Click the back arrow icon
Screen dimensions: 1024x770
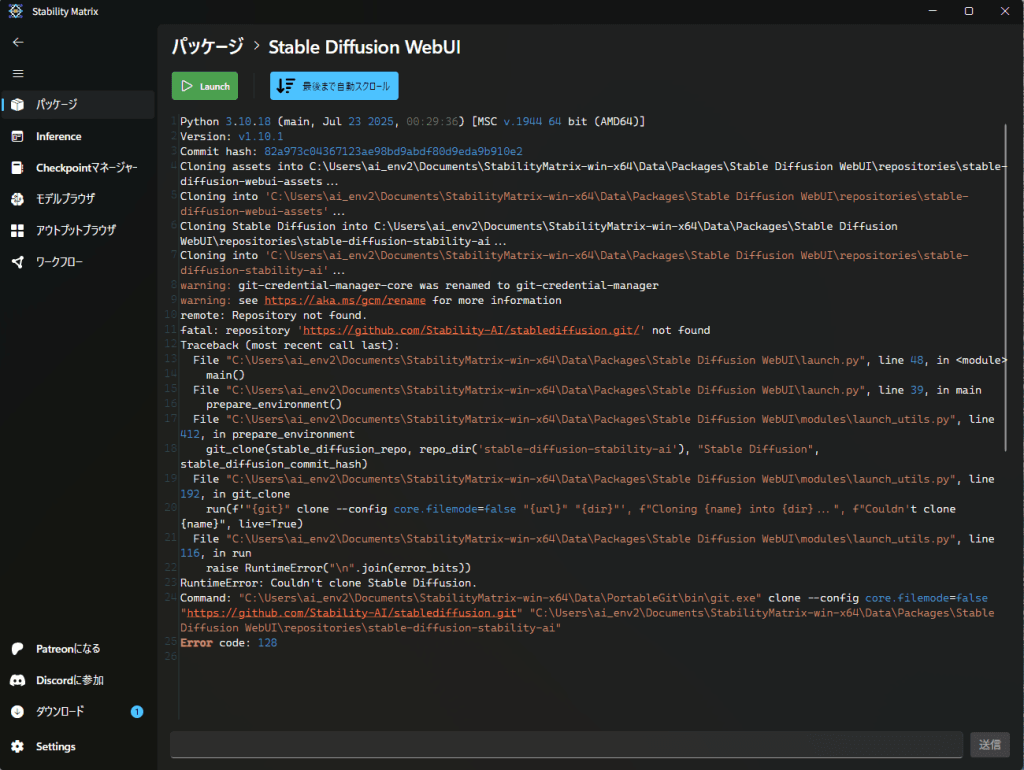coord(18,42)
